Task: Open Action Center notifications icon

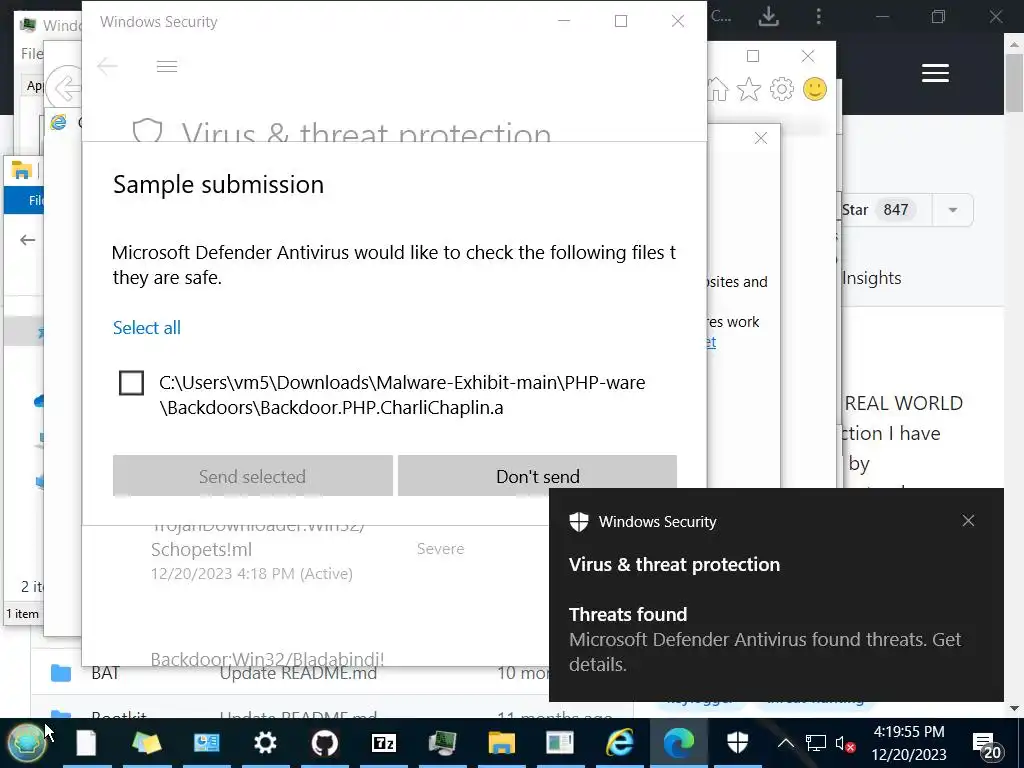Action: pos(987,744)
